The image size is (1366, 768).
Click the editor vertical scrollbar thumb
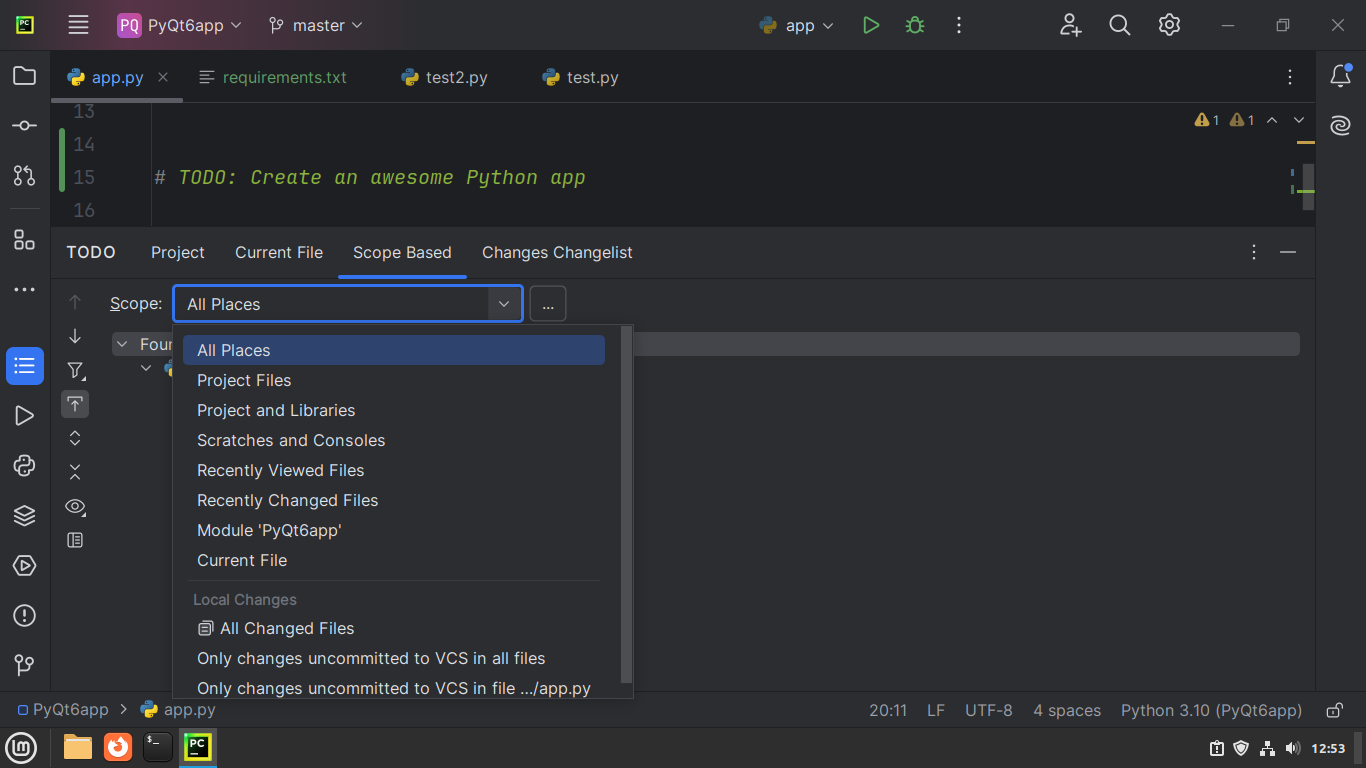[x=1308, y=187]
